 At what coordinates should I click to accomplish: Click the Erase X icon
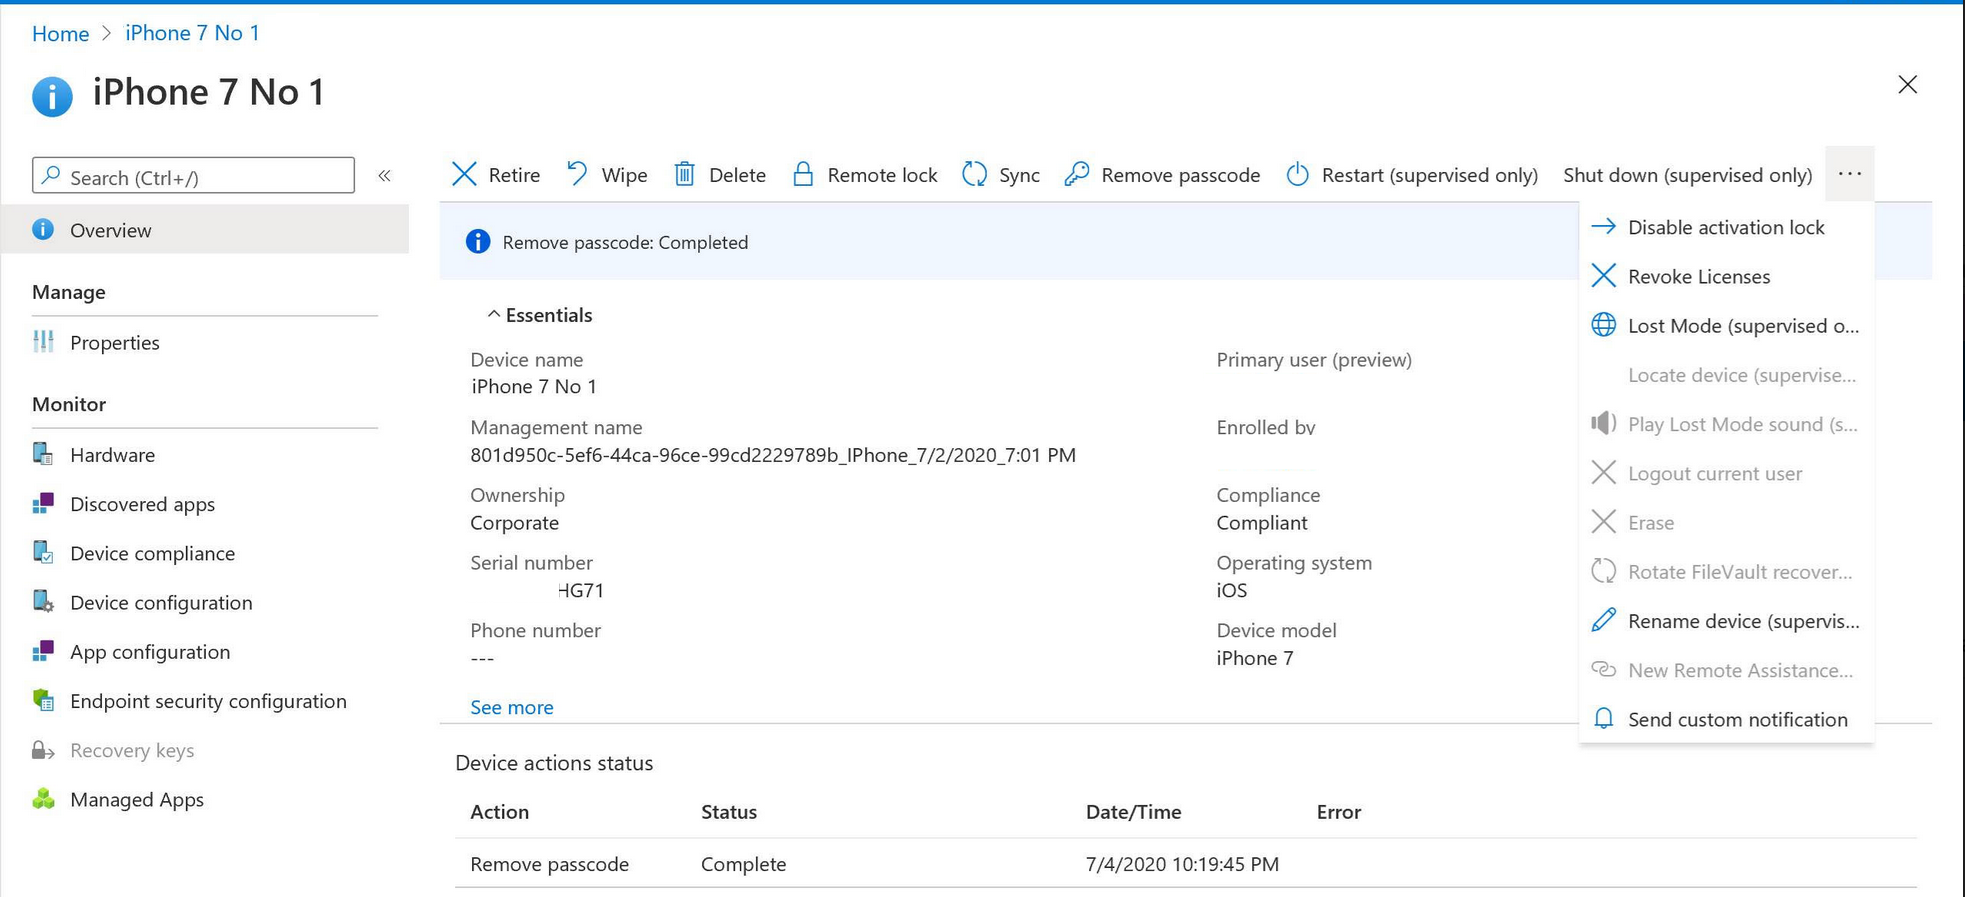[x=1604, y=521]
